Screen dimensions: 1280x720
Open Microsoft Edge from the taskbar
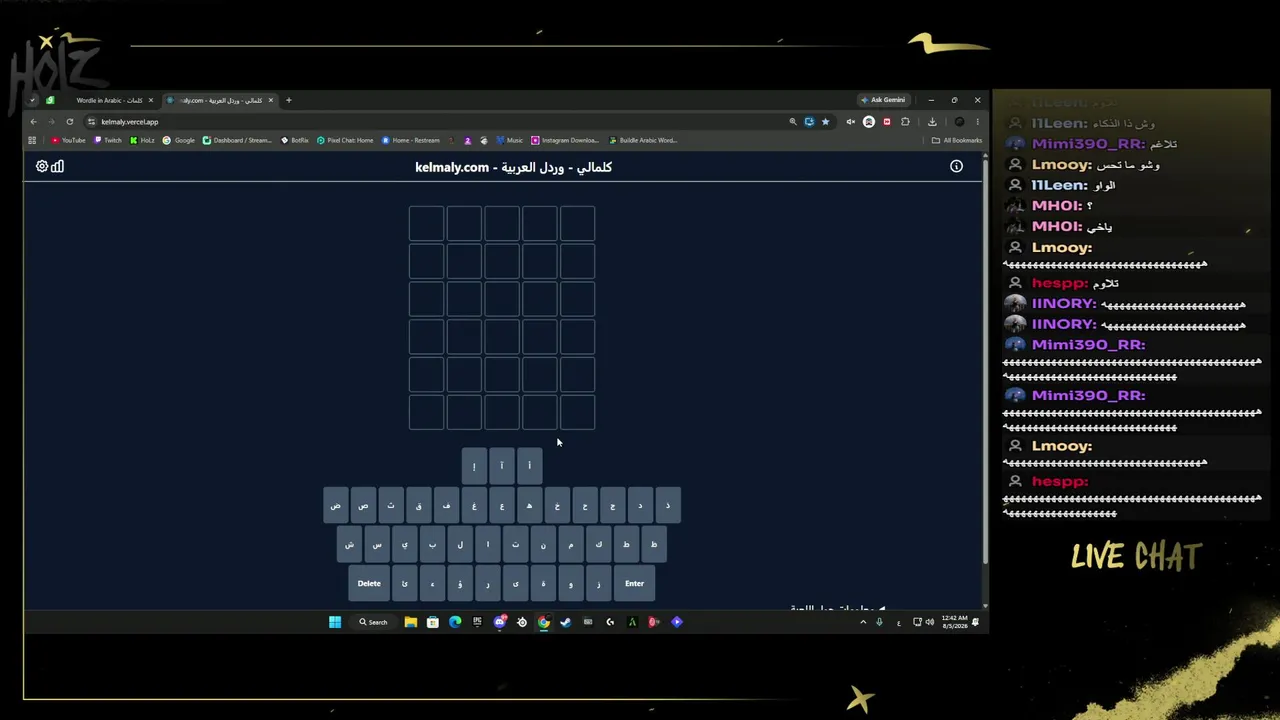point(455,622)
